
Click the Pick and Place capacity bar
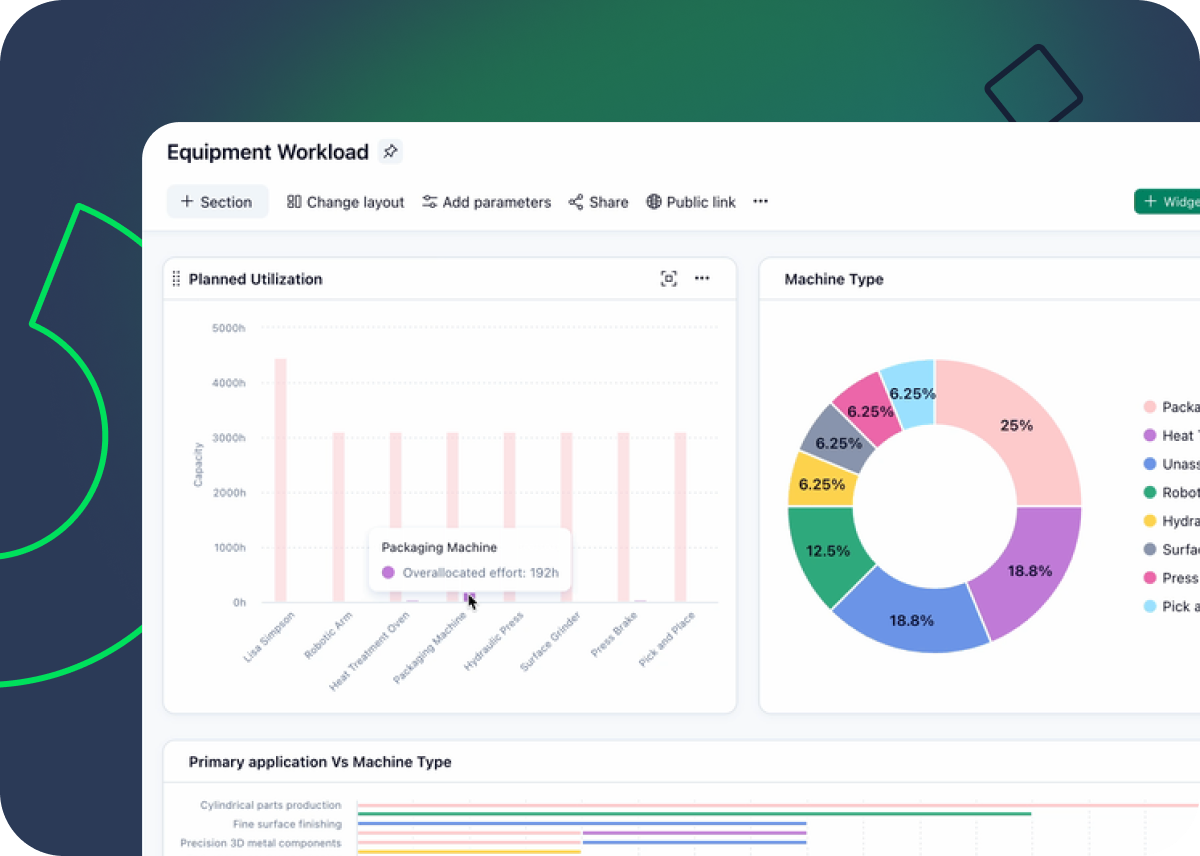point(680,517)
